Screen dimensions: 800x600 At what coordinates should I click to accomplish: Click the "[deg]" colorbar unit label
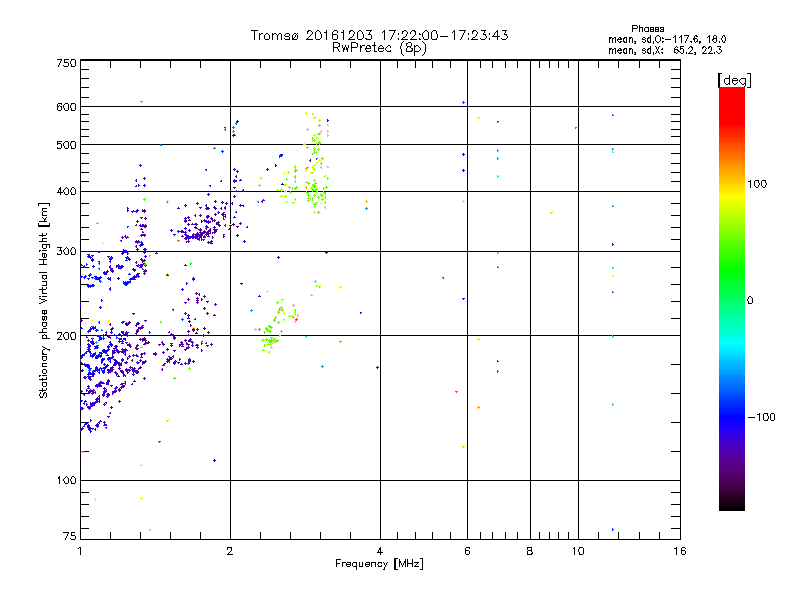click(734, 80)
